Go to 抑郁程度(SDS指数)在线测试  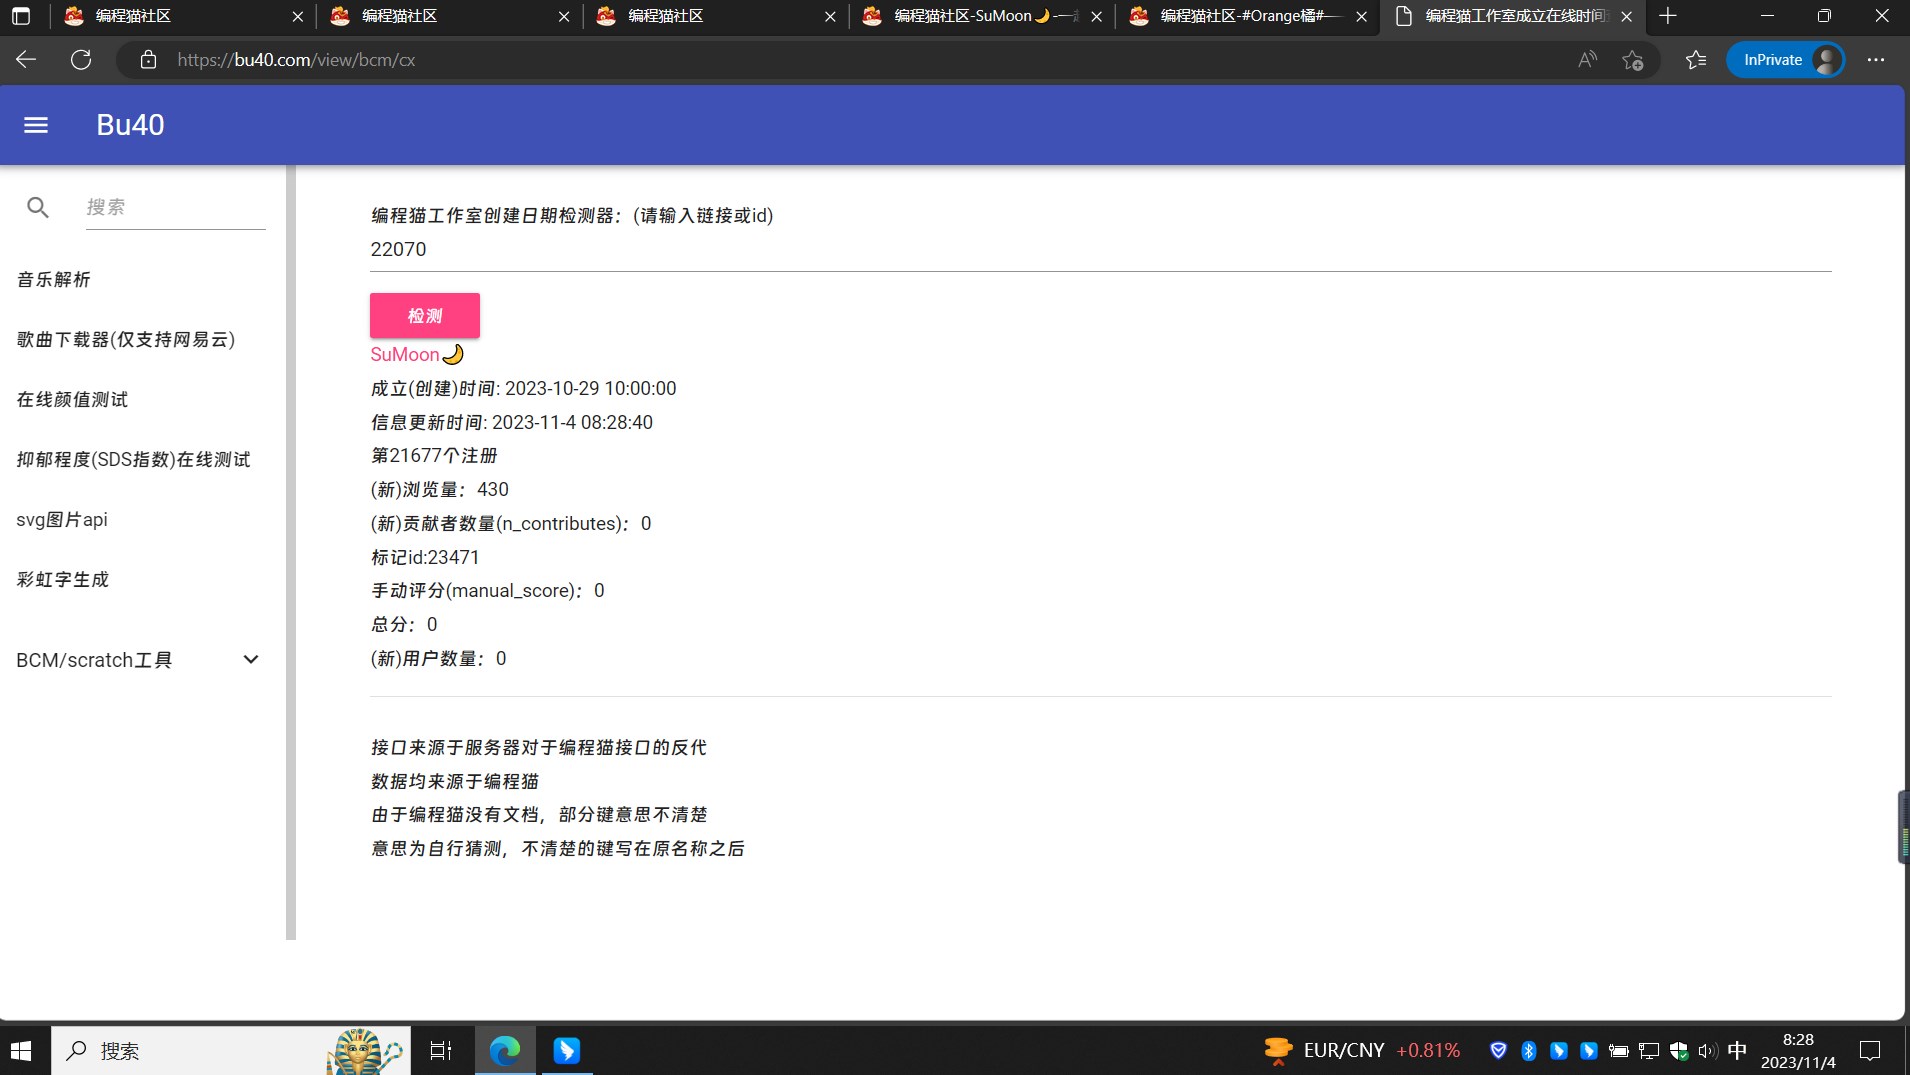click(133, 460)
